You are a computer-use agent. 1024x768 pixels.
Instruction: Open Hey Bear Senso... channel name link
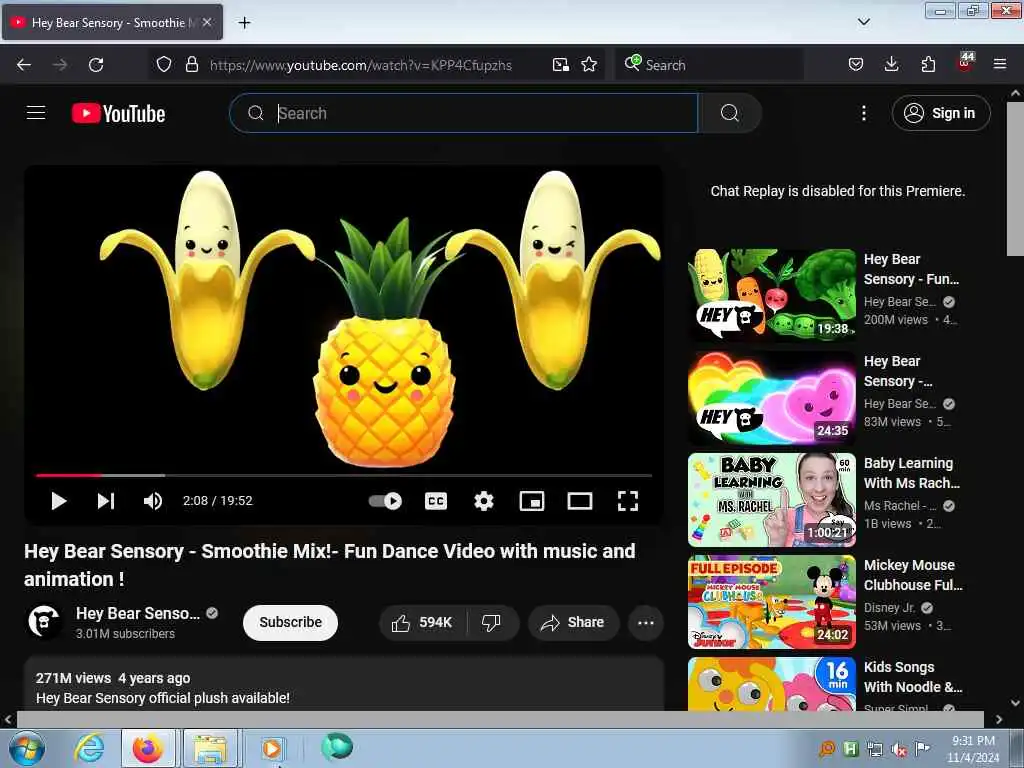138,613
